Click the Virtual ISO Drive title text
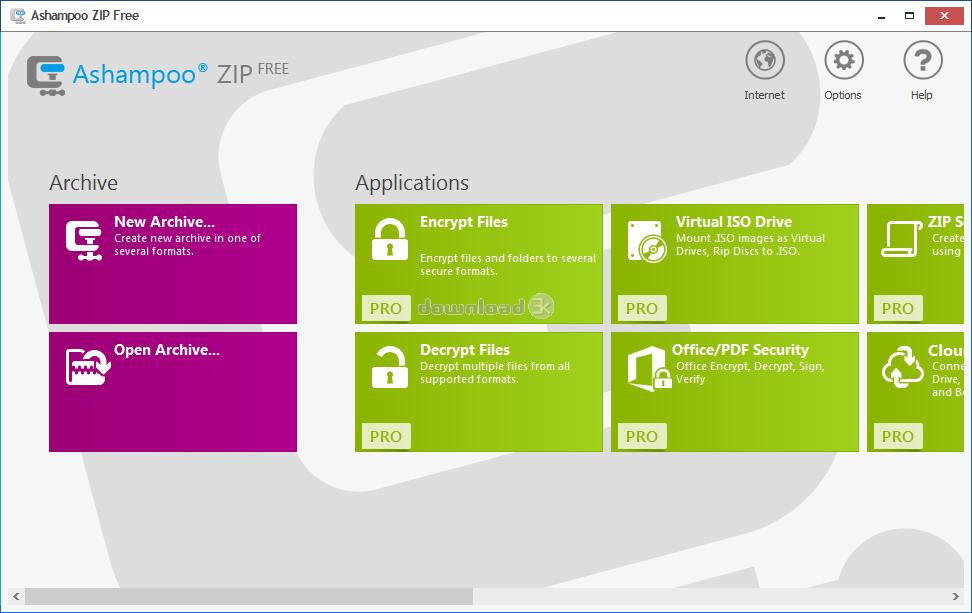Screen dimensions: 972x613 (x=734, y=222)
